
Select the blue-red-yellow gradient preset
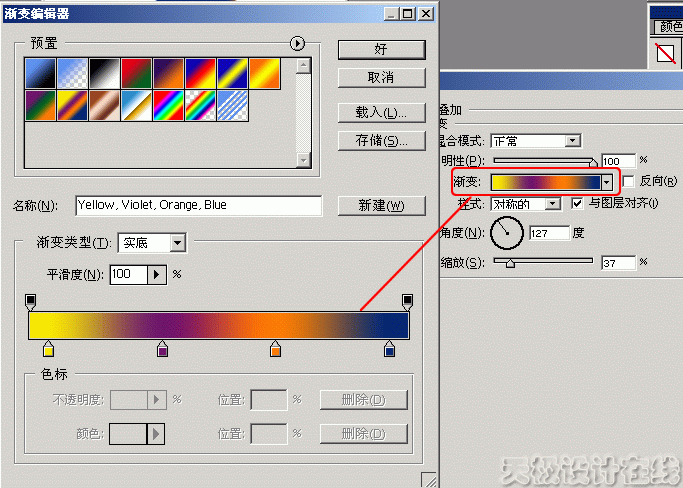pos(201,74)
